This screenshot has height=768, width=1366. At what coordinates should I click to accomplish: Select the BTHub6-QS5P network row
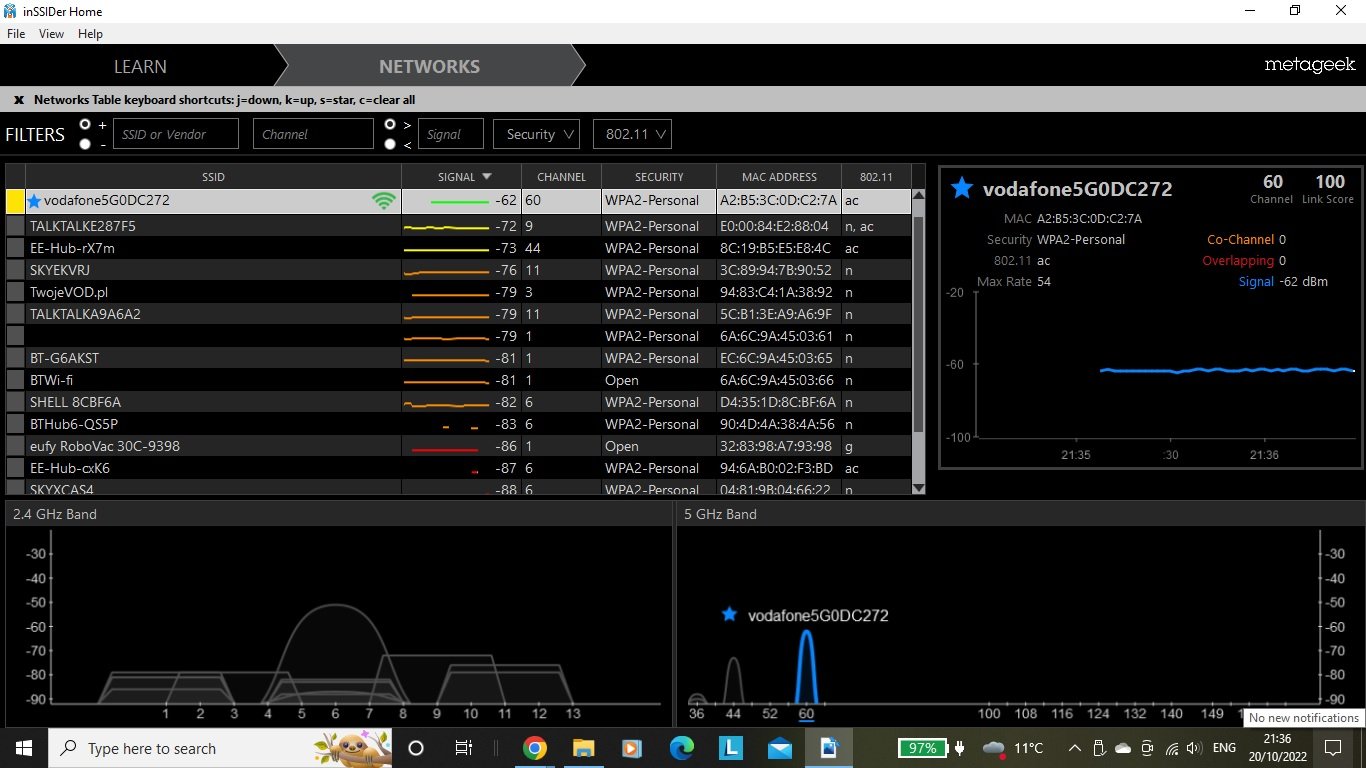459,424
